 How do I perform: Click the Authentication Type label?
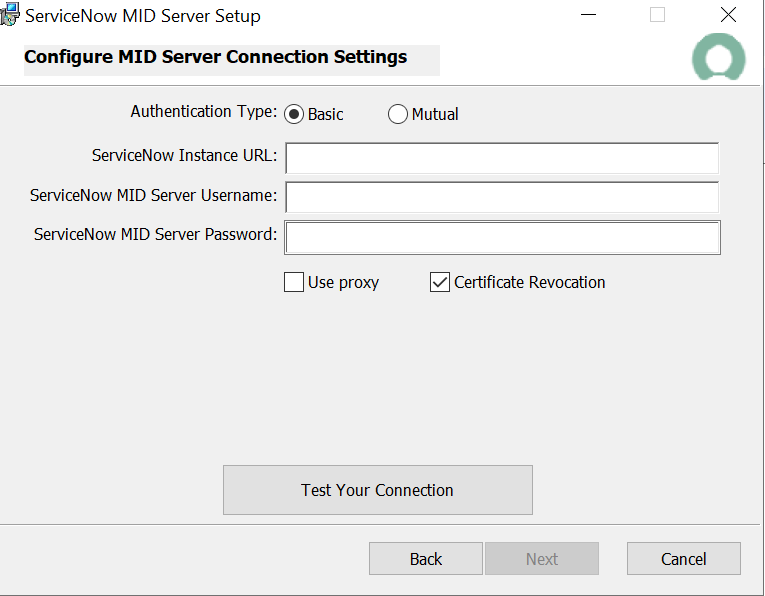click(204, 112)
